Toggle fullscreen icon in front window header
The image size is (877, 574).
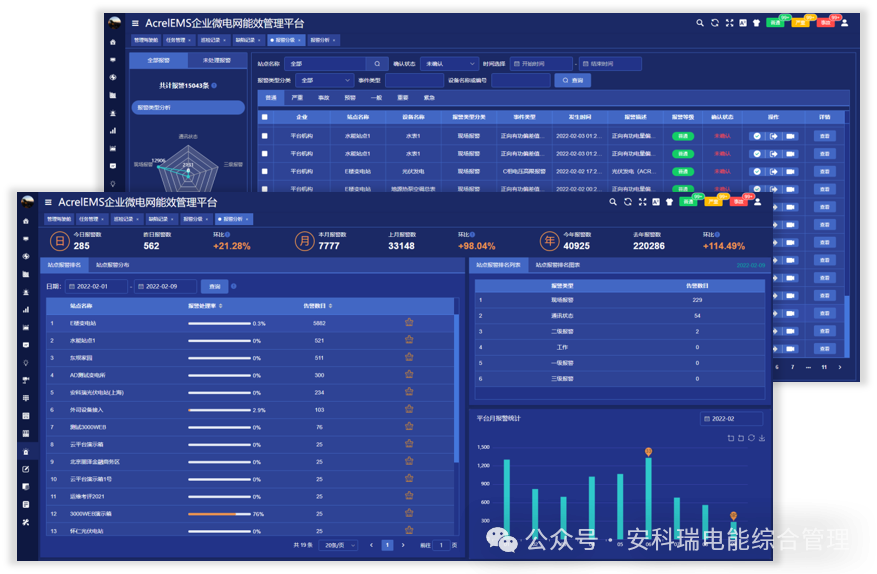(x=642, y=202)
